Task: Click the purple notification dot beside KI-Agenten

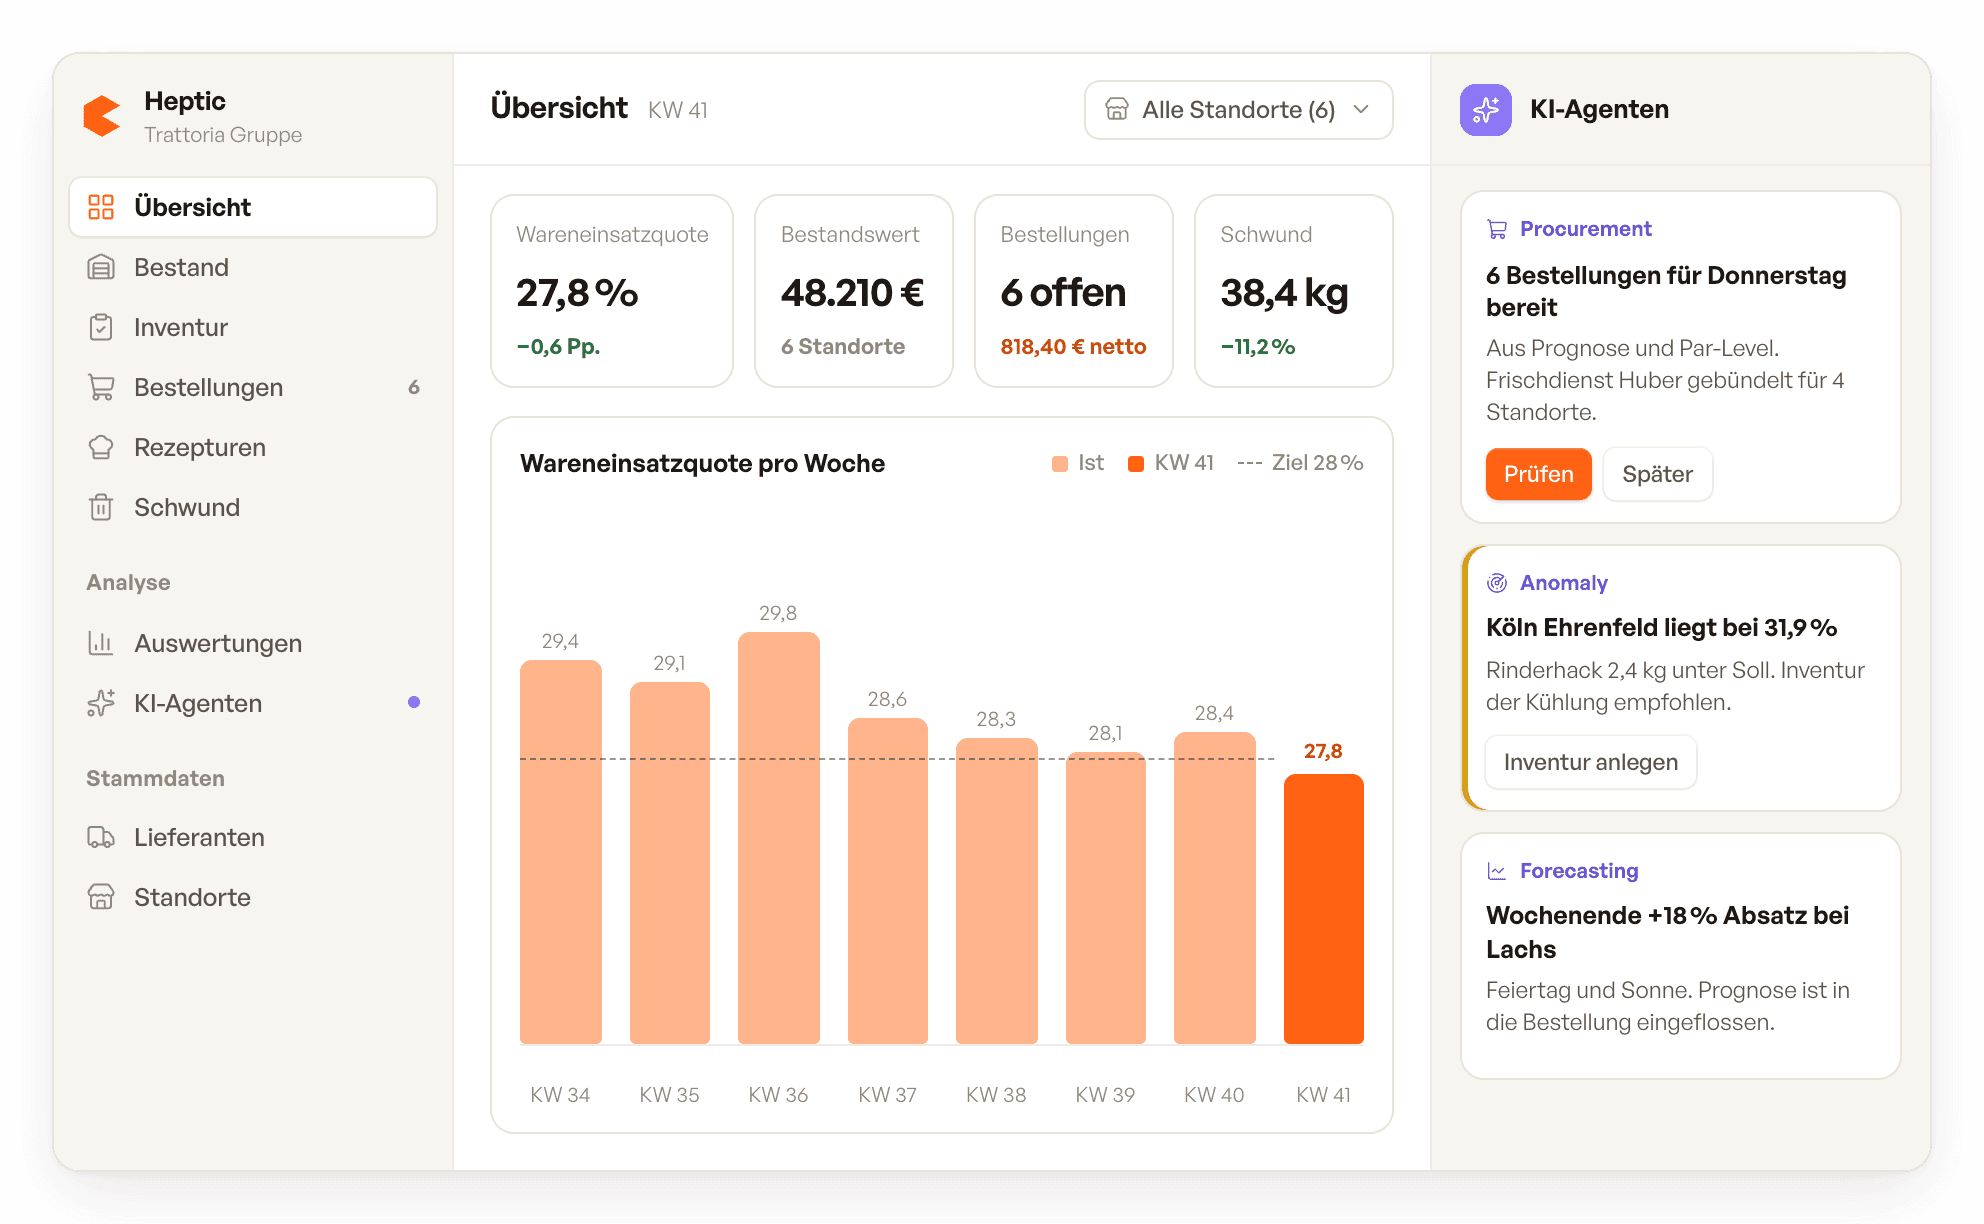Action: click(414, 702)
